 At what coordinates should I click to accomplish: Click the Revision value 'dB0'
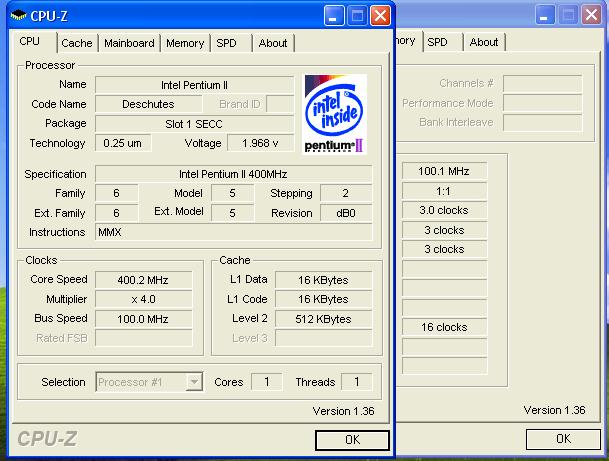[346, 213]
